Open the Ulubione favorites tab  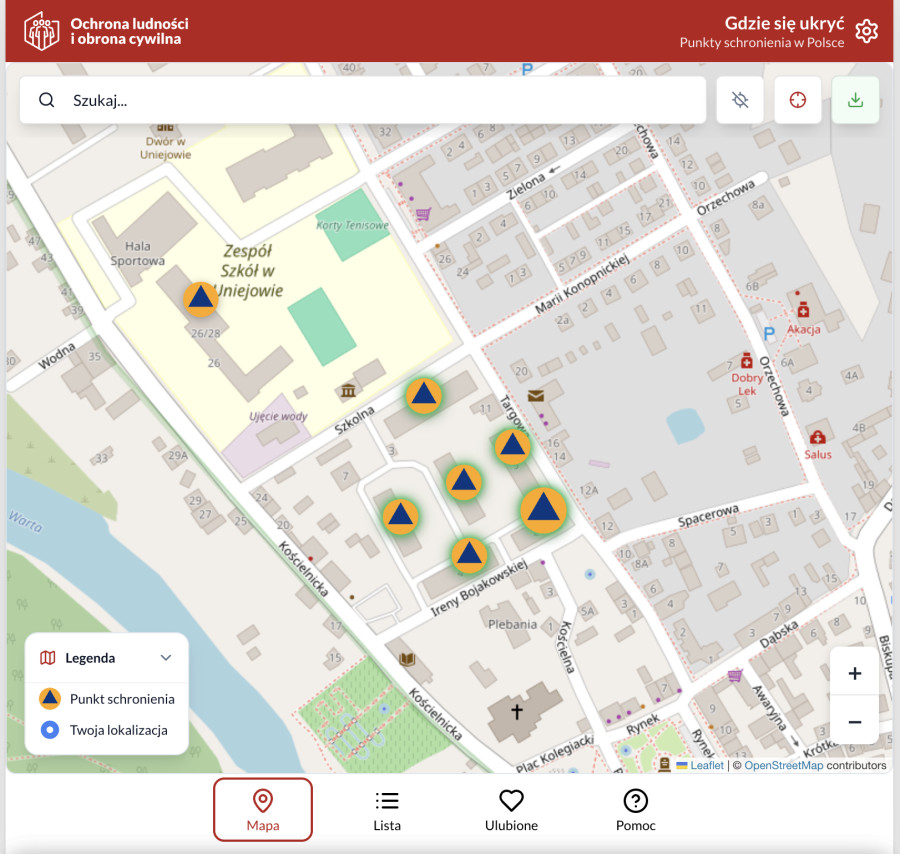511,811
